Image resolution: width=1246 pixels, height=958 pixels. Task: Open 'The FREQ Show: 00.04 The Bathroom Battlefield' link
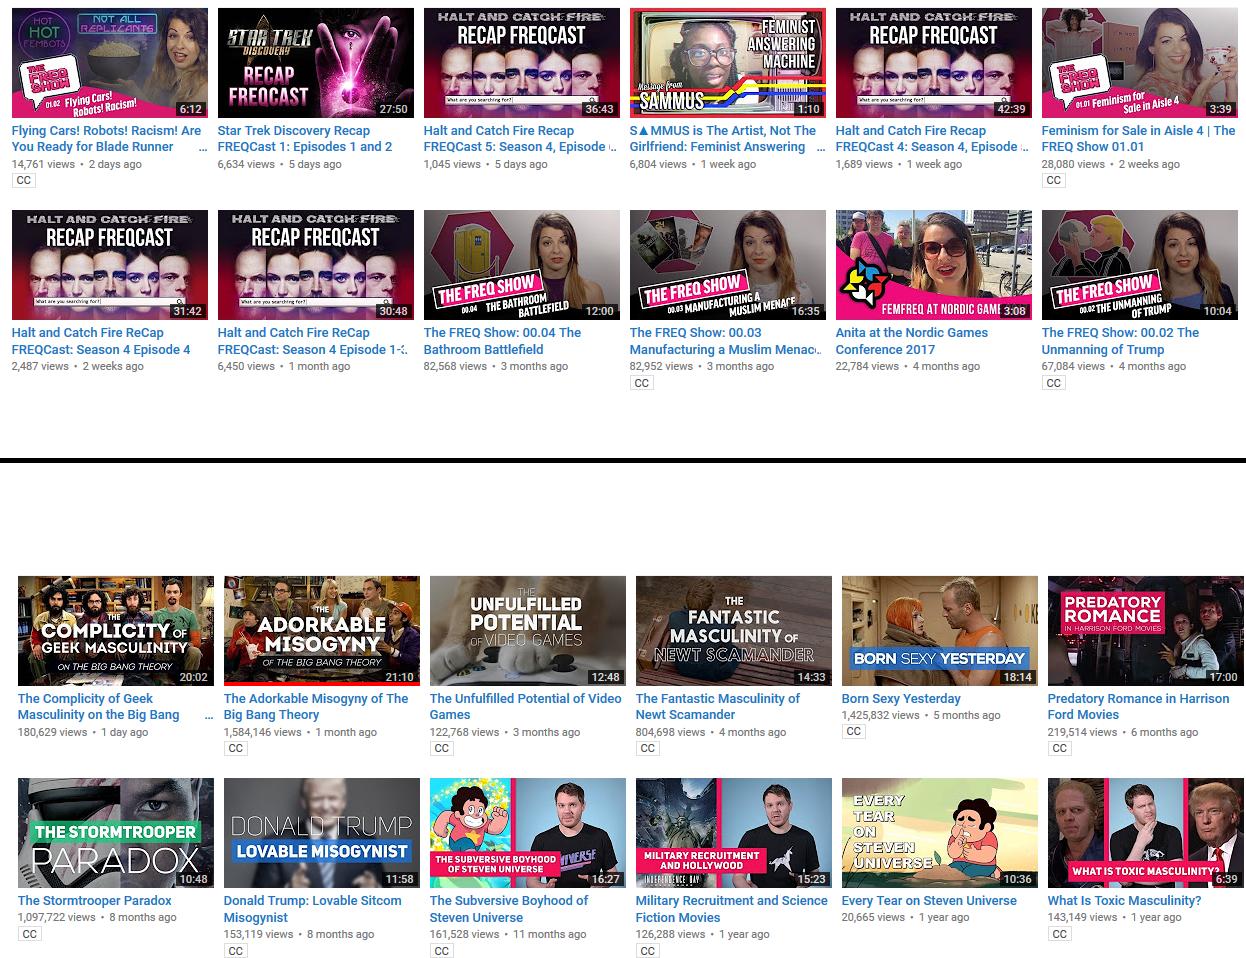coord(502,341)
